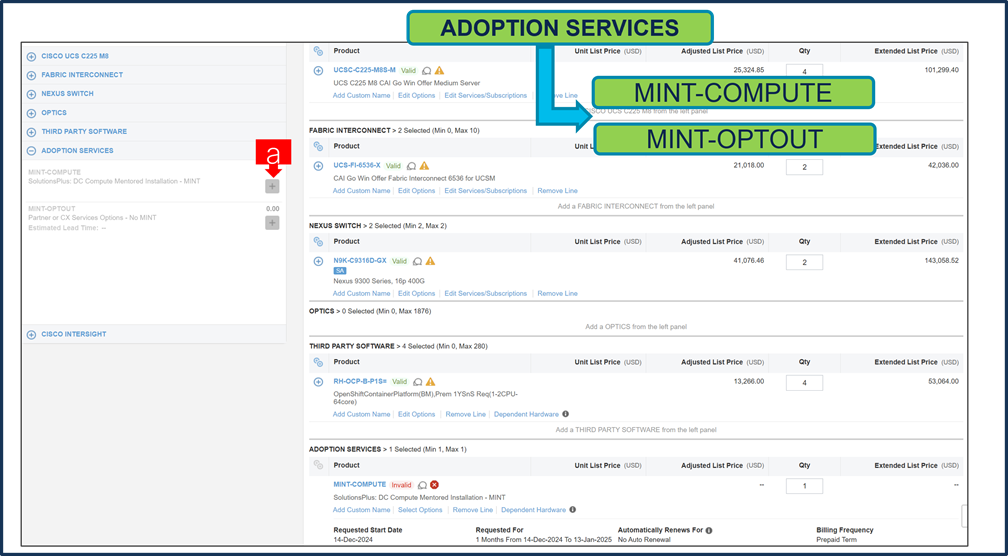
Task: Open the UCS-FI-6536-X product link
Action: (x=357, y=165)
